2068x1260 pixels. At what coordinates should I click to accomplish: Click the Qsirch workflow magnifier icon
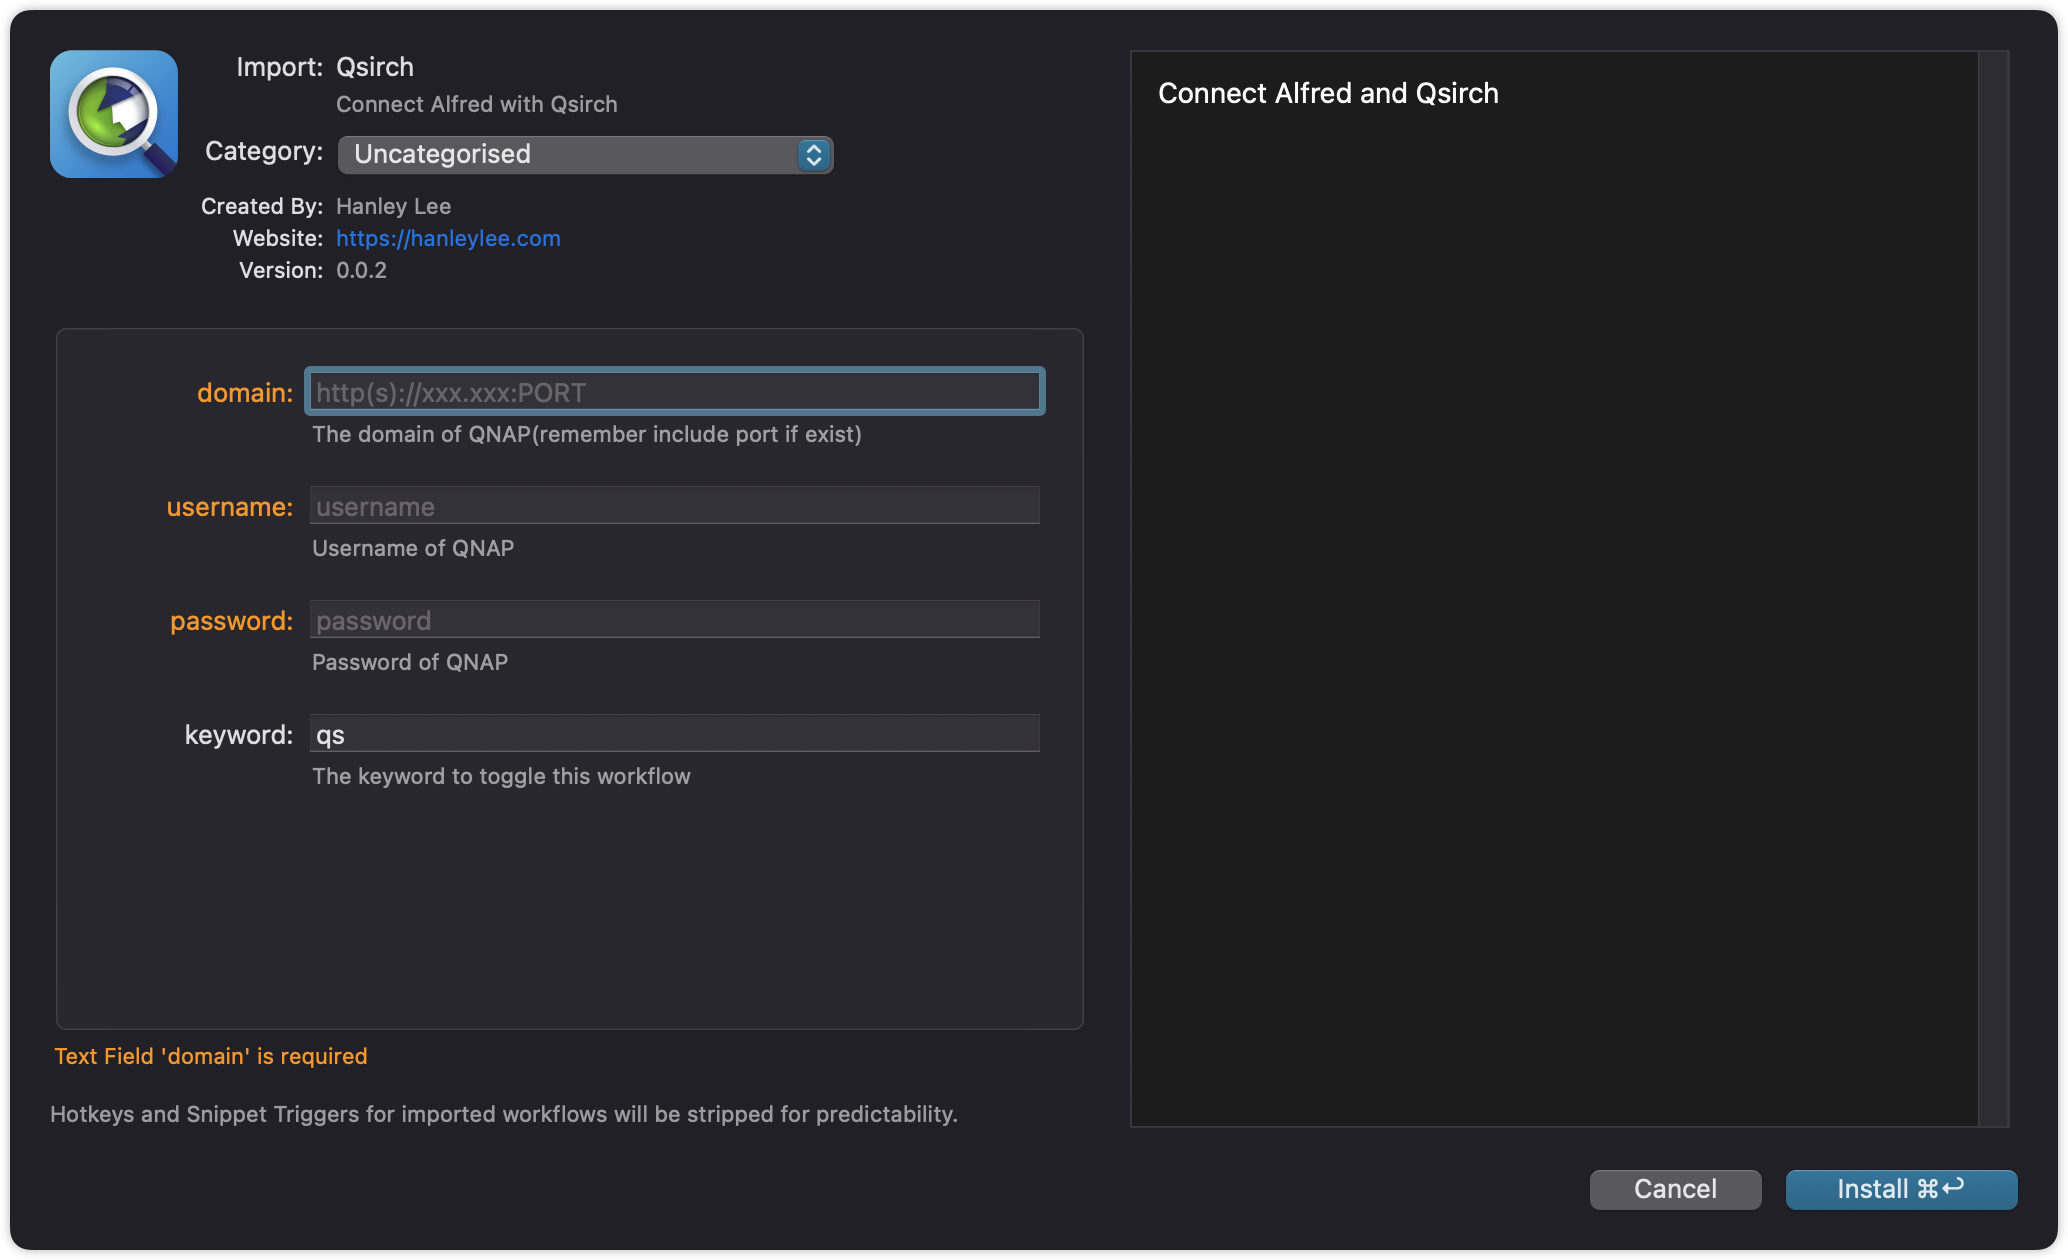pos(114,114)
